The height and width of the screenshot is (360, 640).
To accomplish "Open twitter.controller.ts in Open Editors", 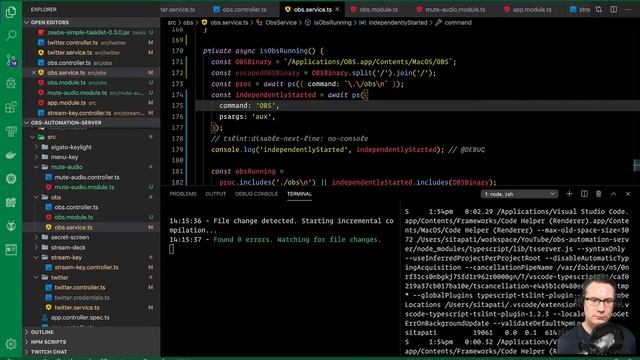I will 91,42.
